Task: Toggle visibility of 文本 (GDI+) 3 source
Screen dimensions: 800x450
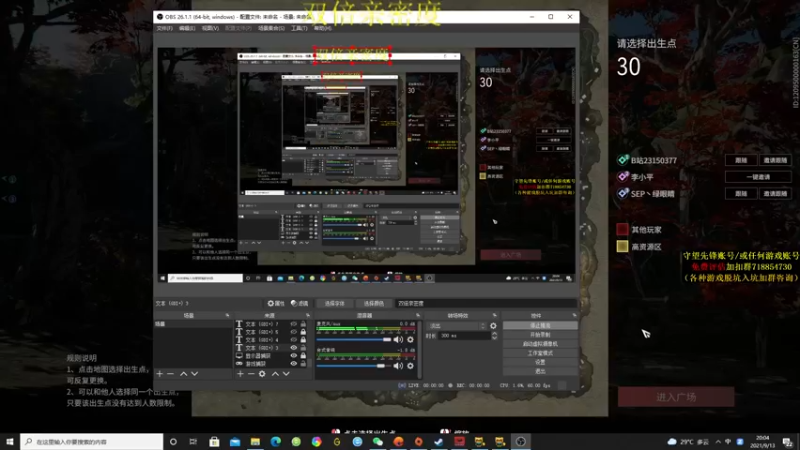Action: tap(293, 347)
